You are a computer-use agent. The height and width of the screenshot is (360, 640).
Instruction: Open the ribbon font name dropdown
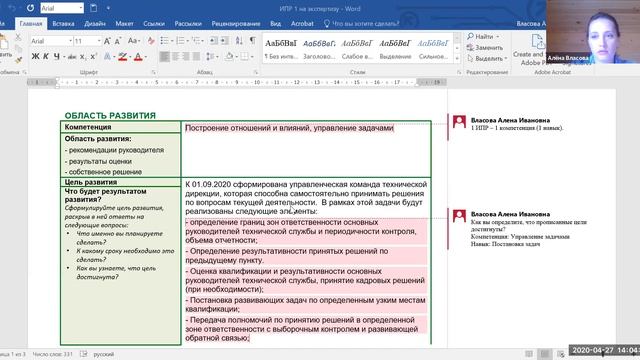tap(70, 41)
